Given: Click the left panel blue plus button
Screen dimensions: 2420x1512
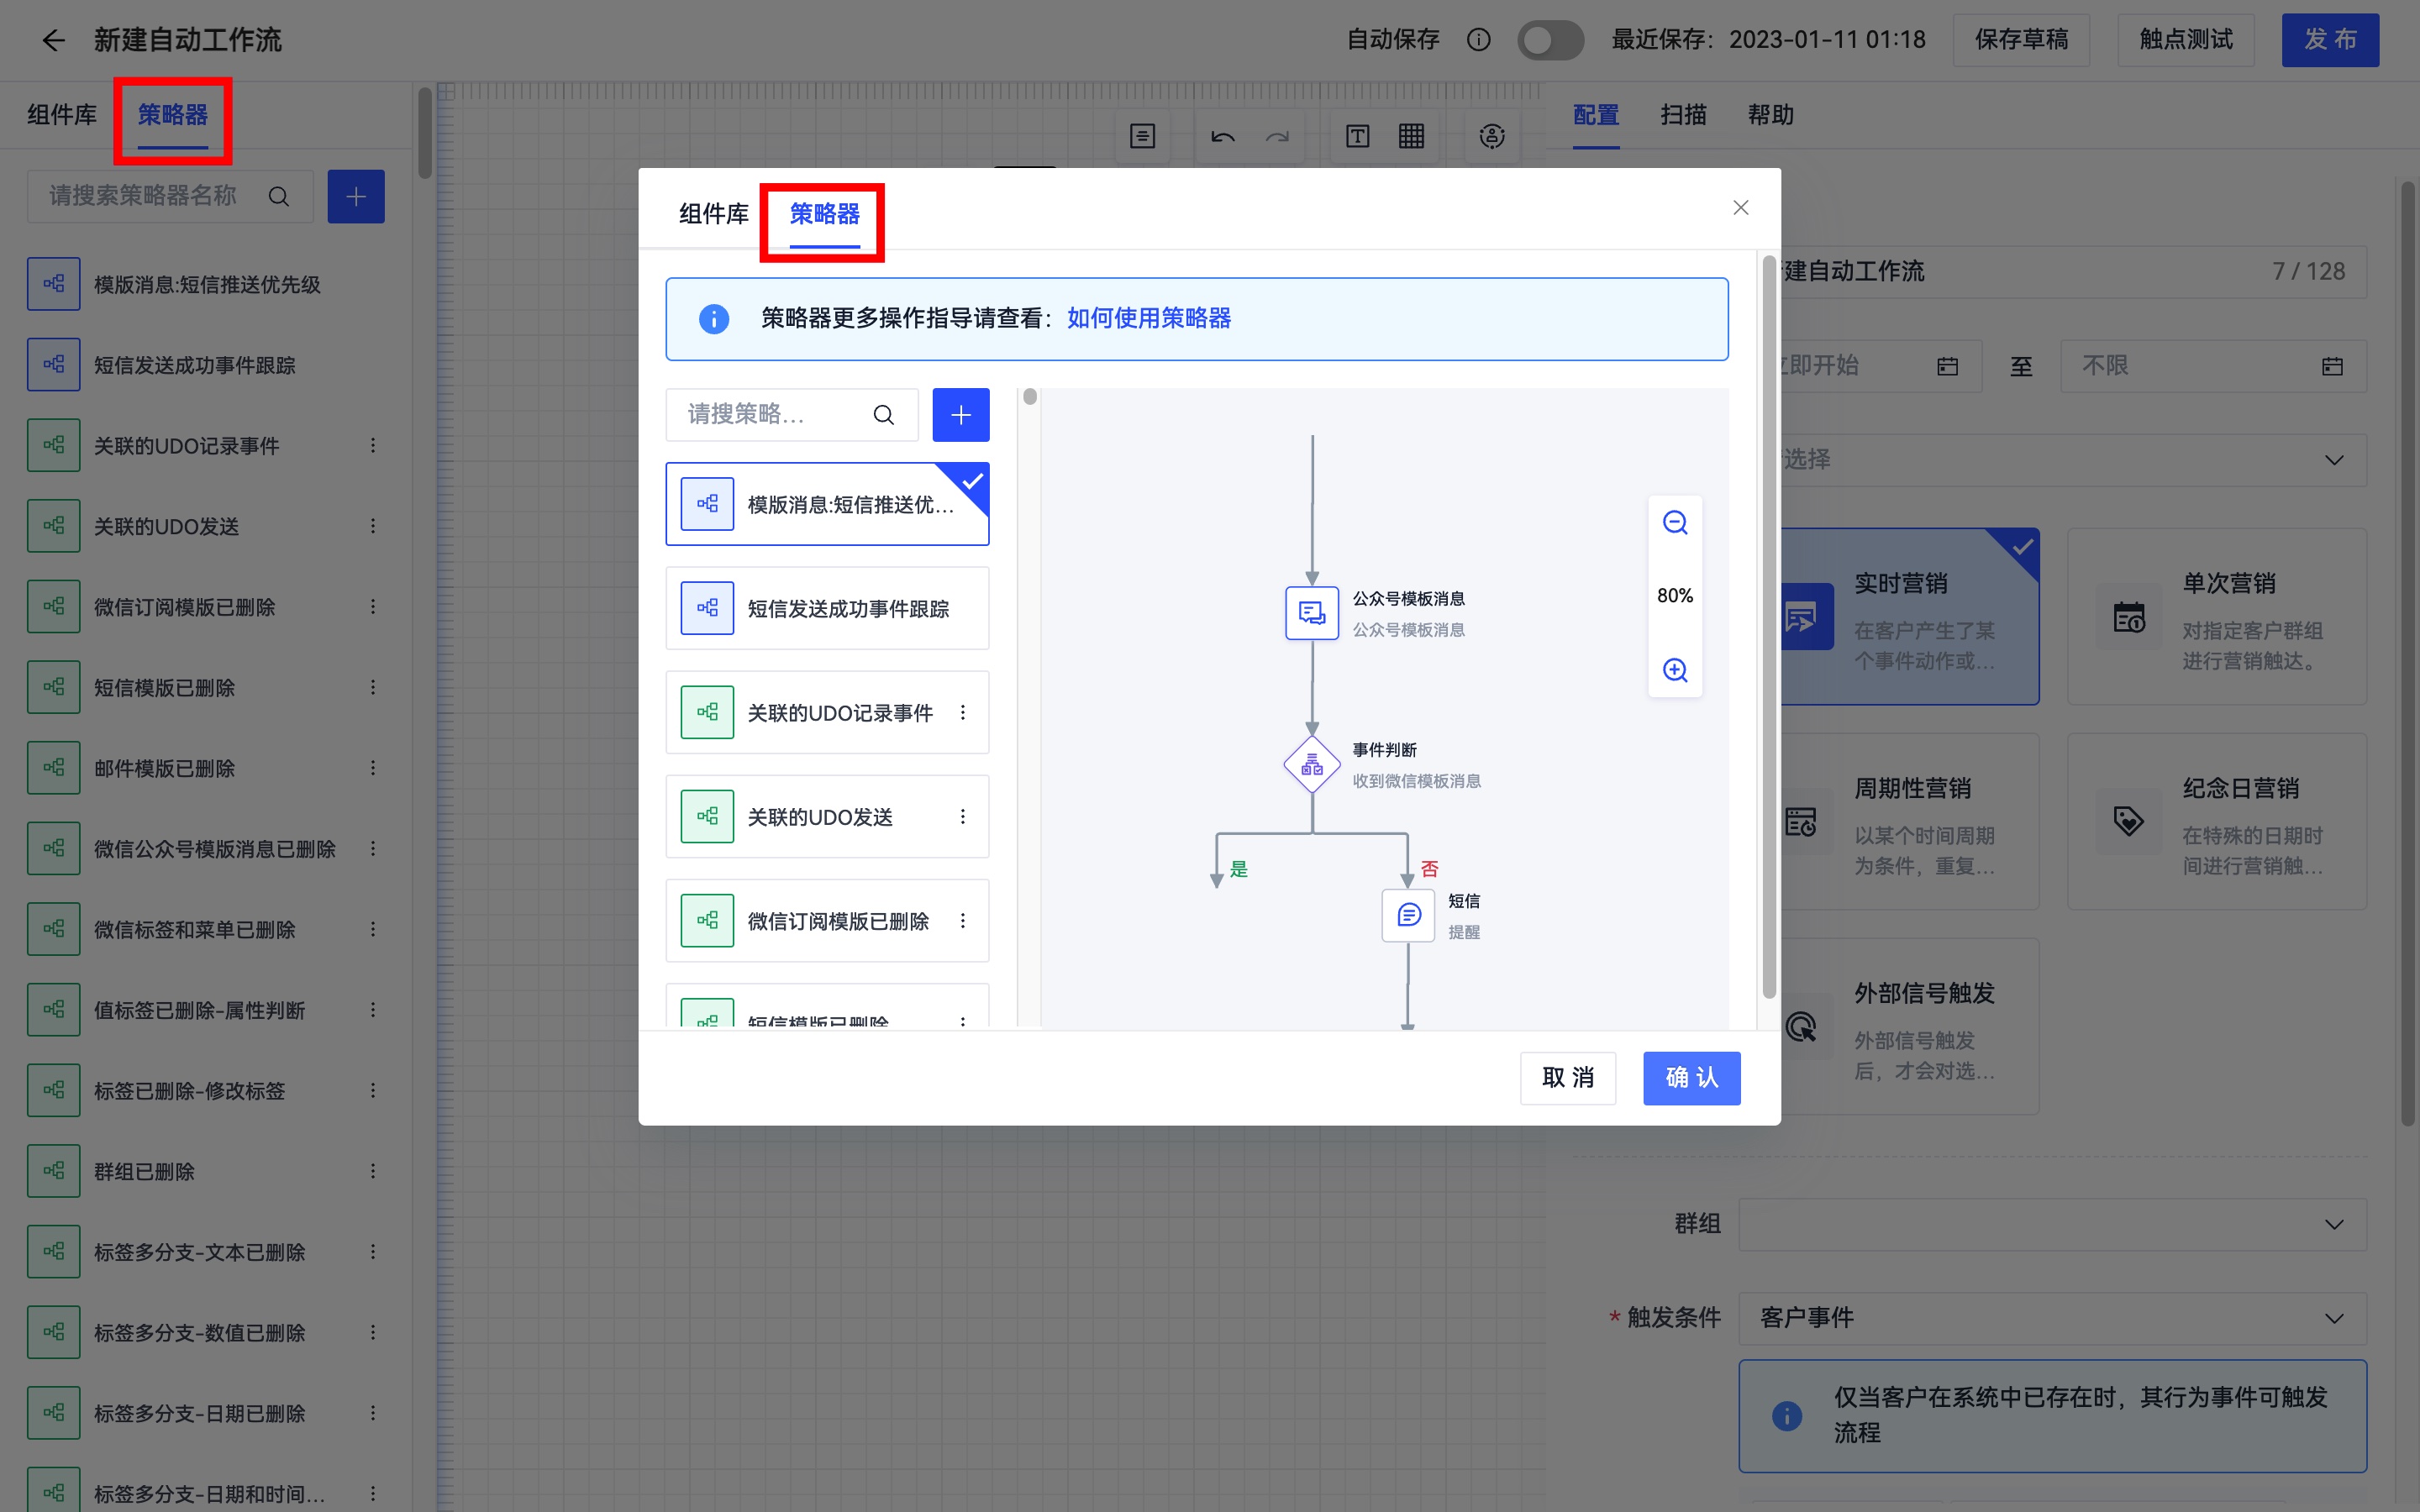Looking at the screenshot, I should pos(356,197).
